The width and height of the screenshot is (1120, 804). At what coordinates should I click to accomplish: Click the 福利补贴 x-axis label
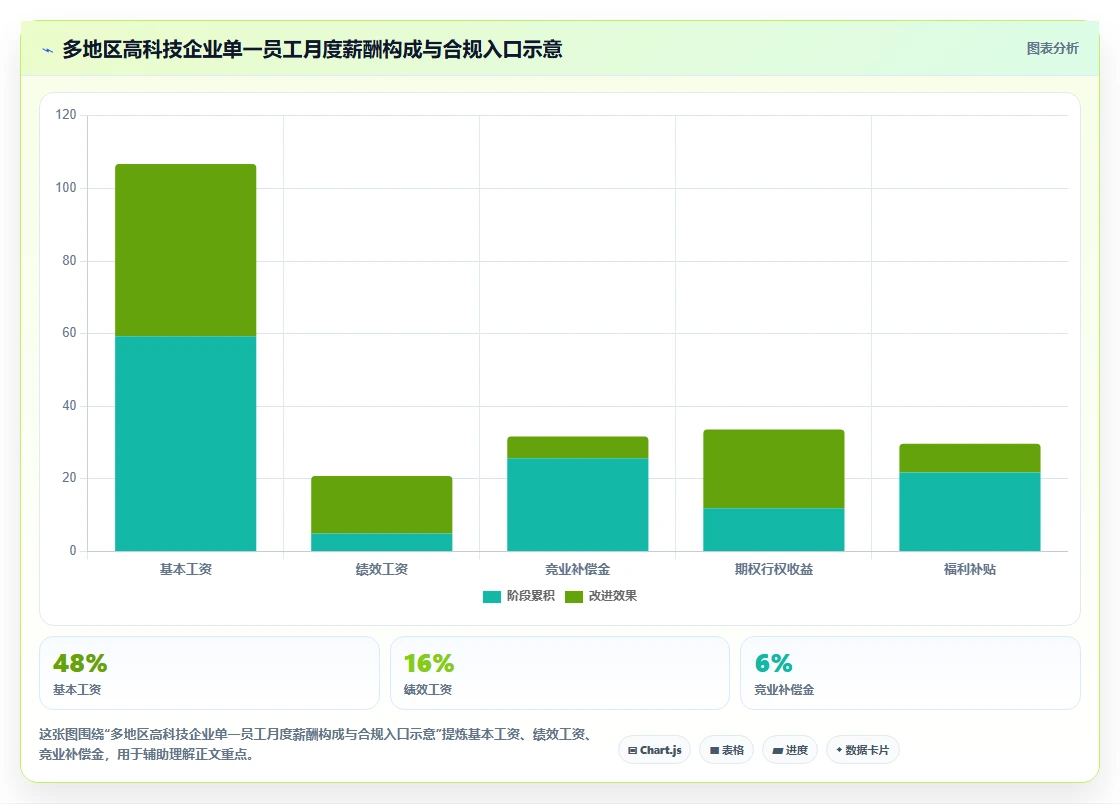(x=970, y=569)
